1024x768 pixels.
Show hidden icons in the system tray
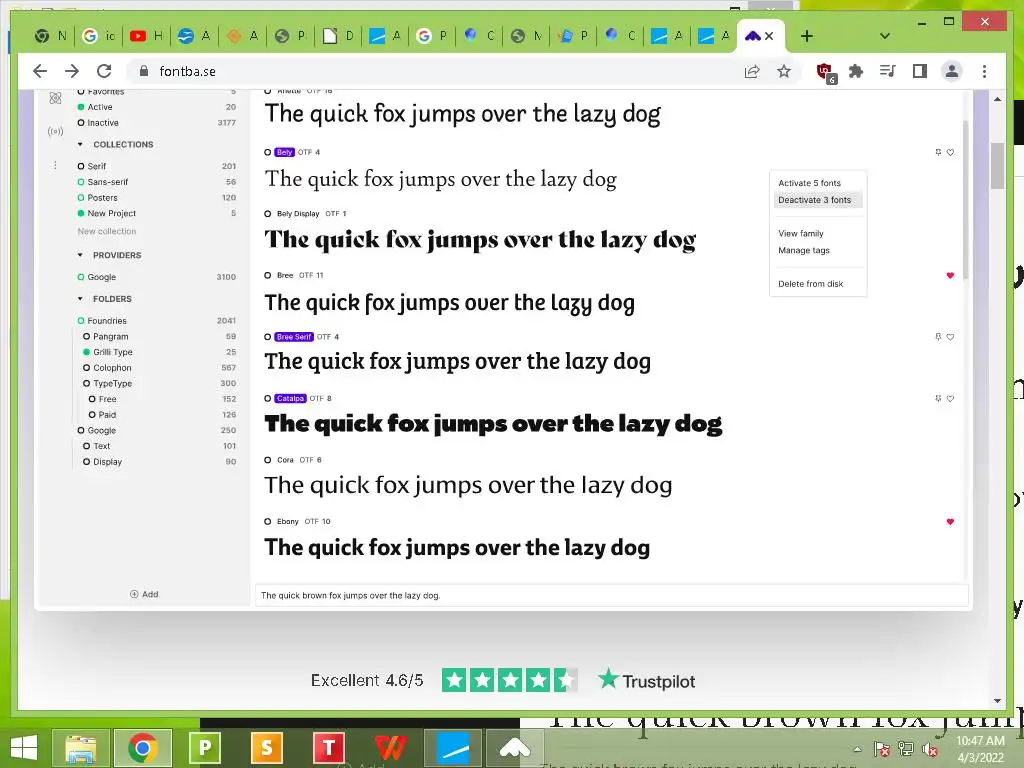coord(857,749)
